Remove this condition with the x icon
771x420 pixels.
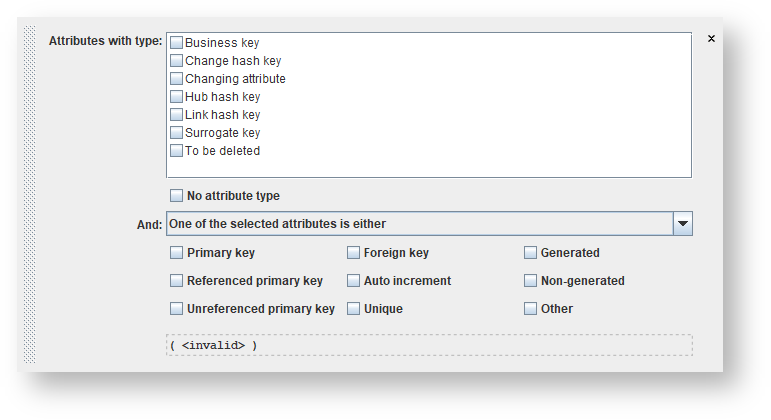tap(711, 39)
